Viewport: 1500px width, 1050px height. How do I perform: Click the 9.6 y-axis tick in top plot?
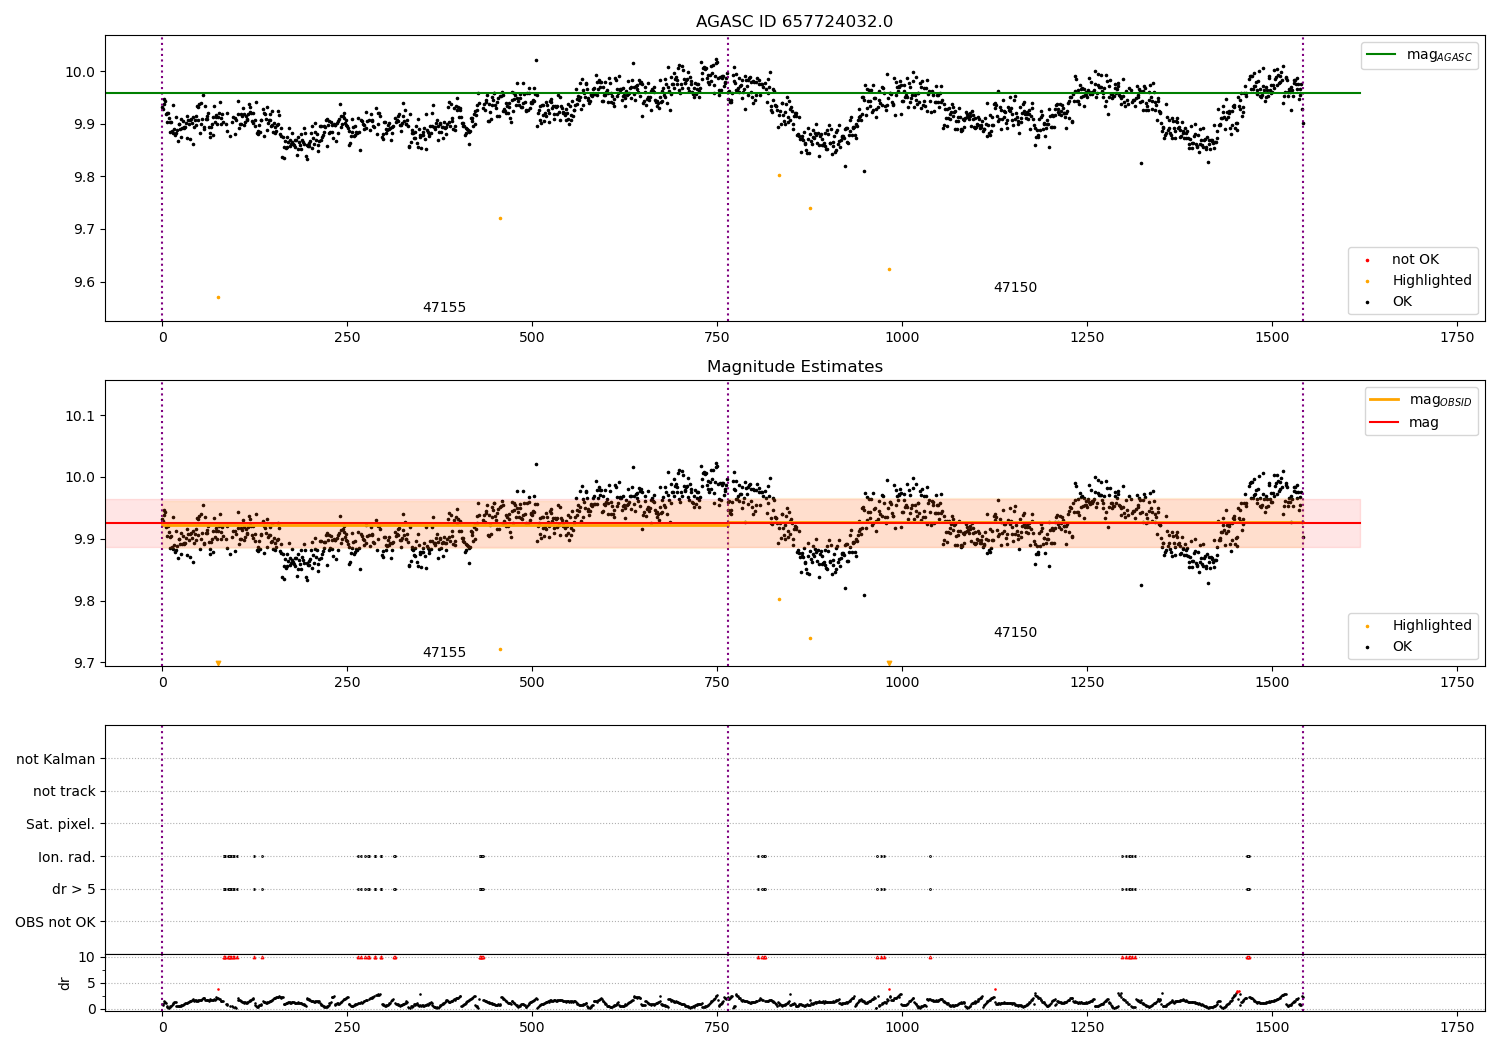[x=84, y=282]
